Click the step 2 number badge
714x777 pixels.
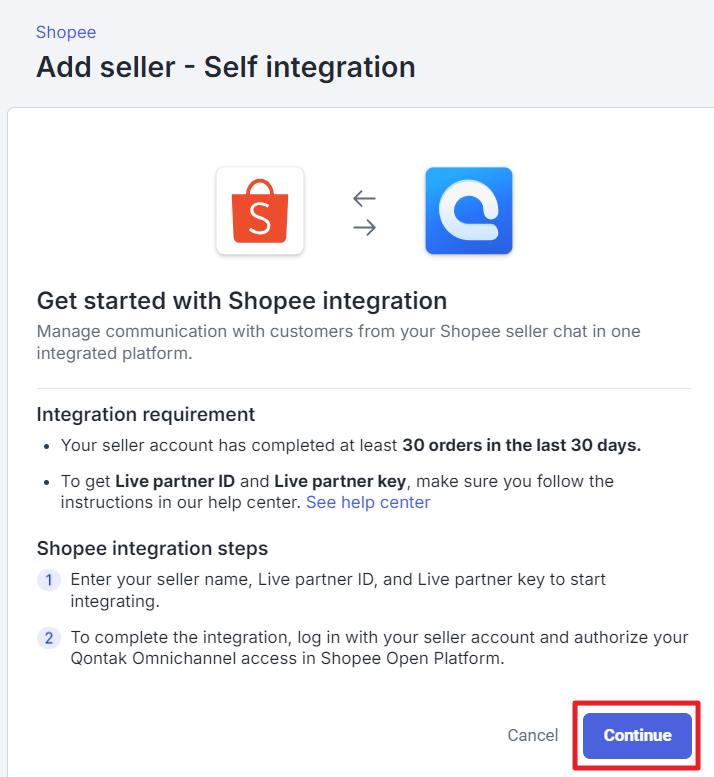49,638
